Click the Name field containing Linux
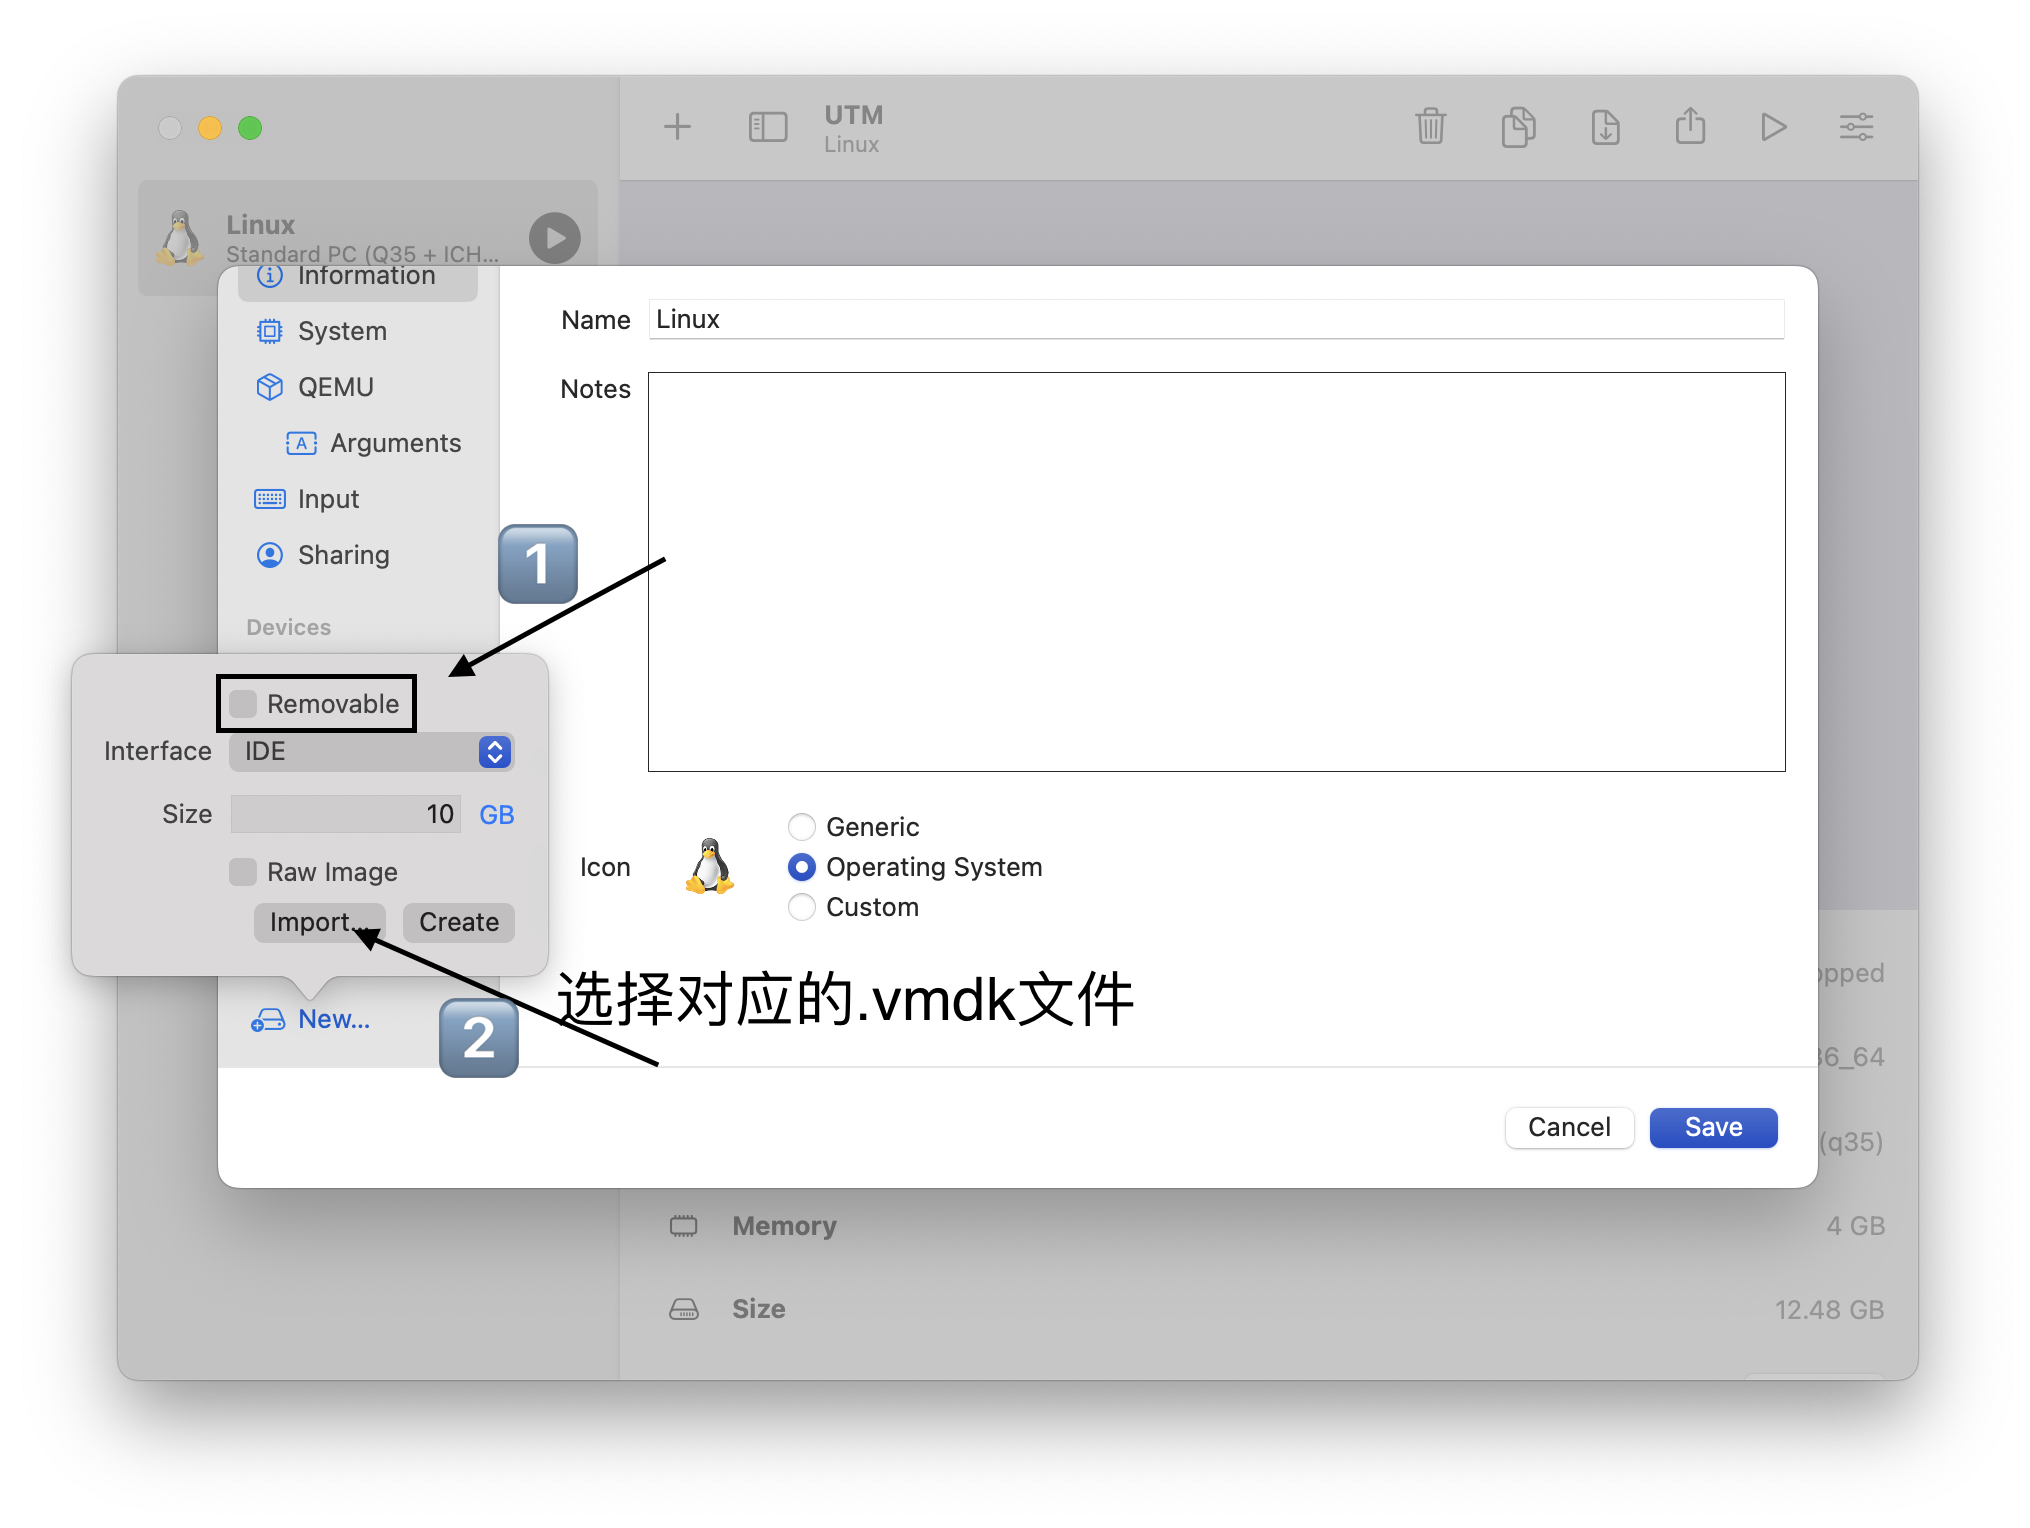Viewport: 2030px width, 1528px height. click(1216, 320)
